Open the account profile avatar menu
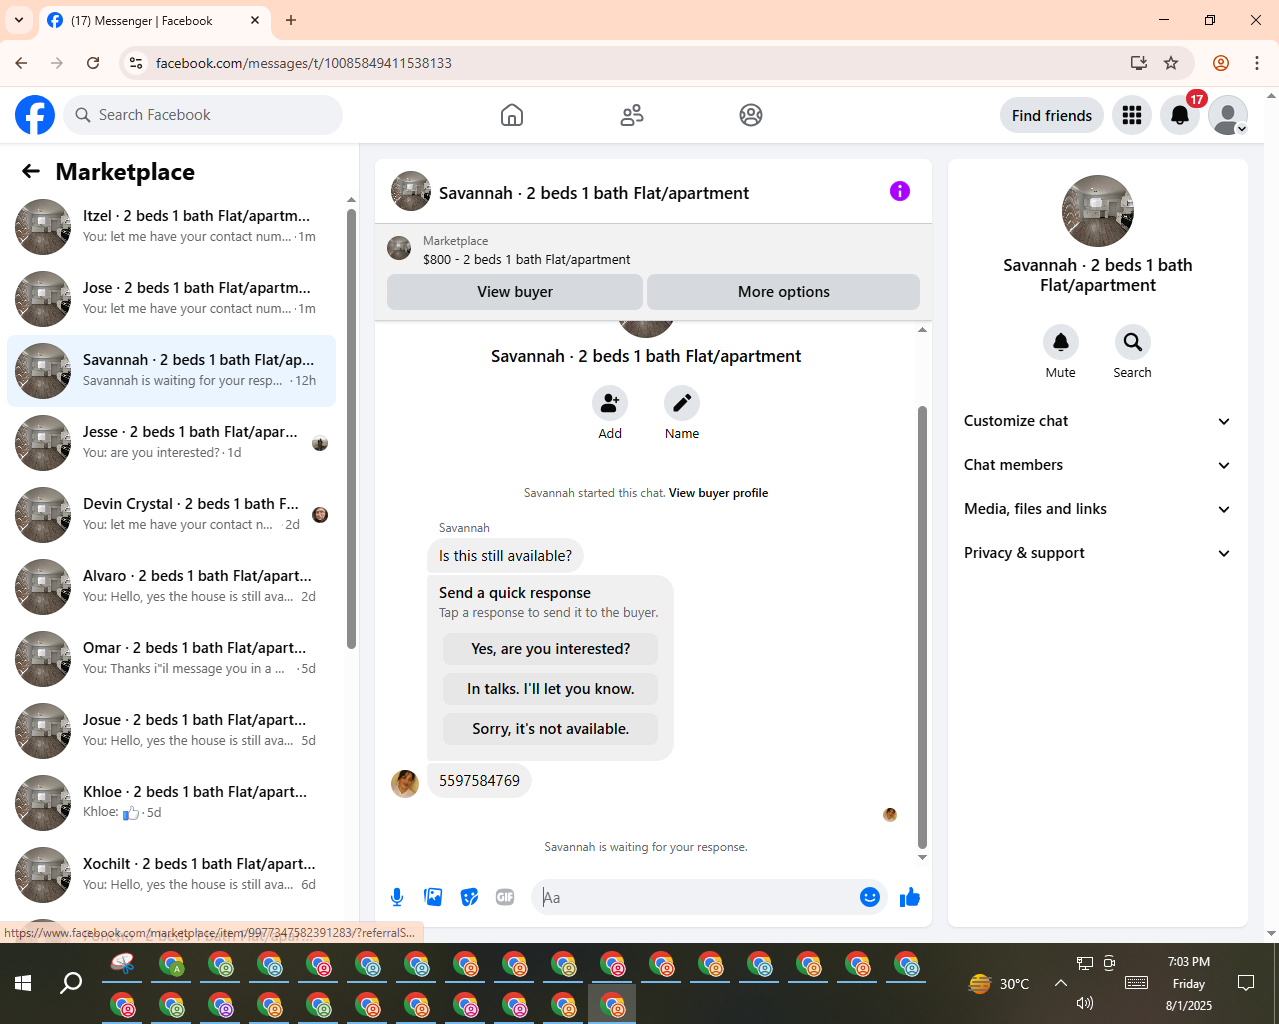1279x1024 pixels. [x=1228, y=115]
